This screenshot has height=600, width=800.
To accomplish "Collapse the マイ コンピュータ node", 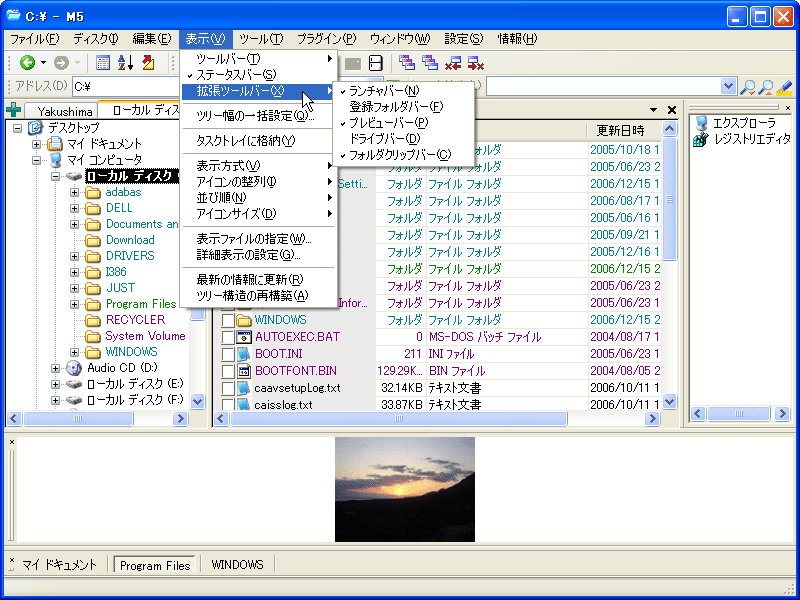I will tap(36, 160).
